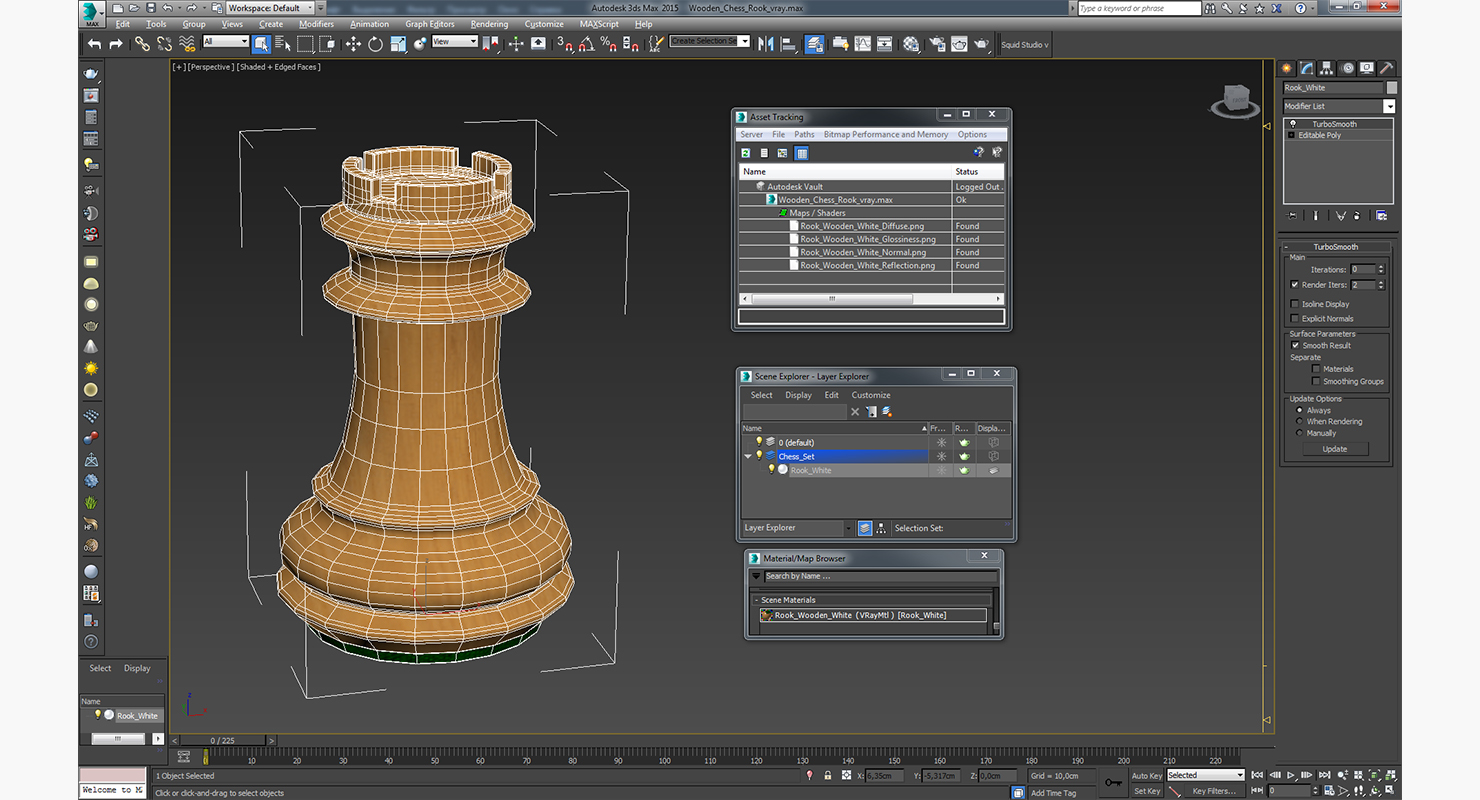
Task: Activate the Select and Uniform Scale tool
Action: pyautogui.click(x=398, y=44)
